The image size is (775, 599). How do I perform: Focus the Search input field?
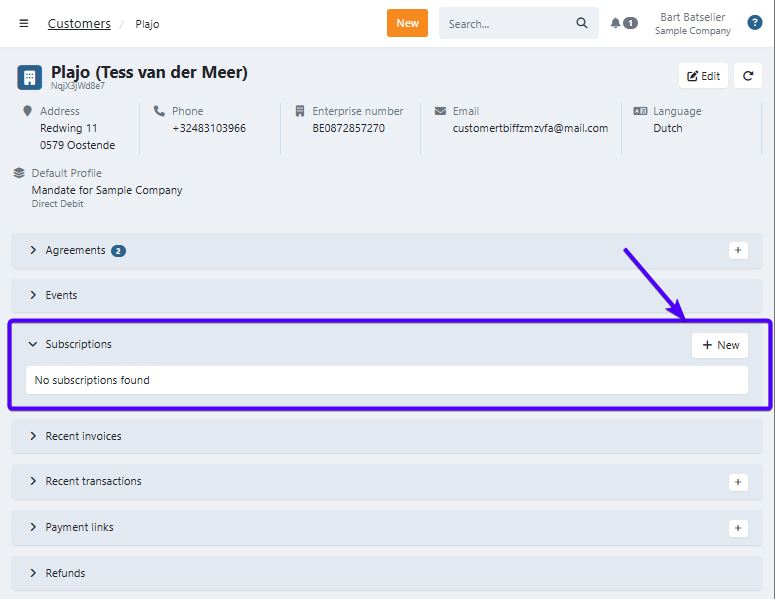[506, 23]
